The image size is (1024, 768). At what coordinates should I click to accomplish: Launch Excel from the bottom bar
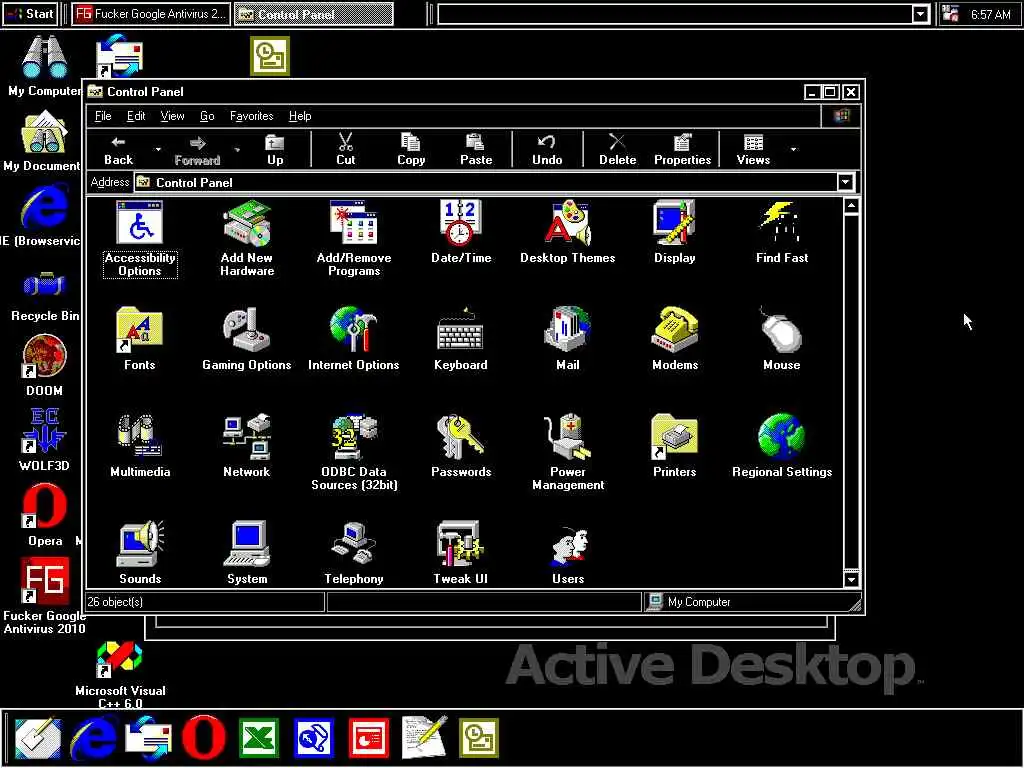coord(259,738)
